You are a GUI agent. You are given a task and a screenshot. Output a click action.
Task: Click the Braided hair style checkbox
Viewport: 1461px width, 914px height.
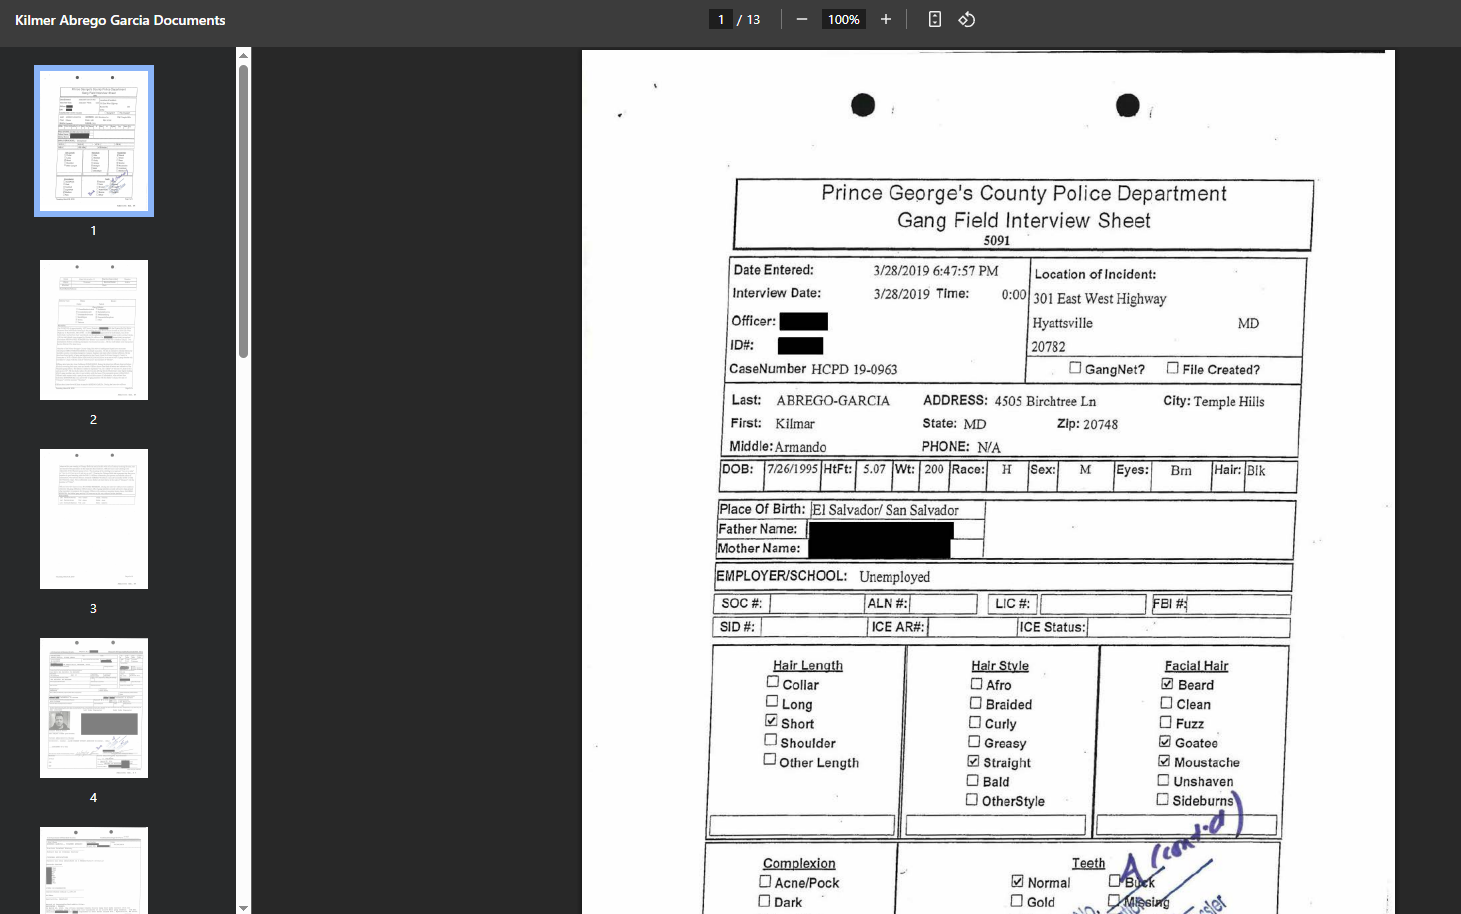(975, 703)
